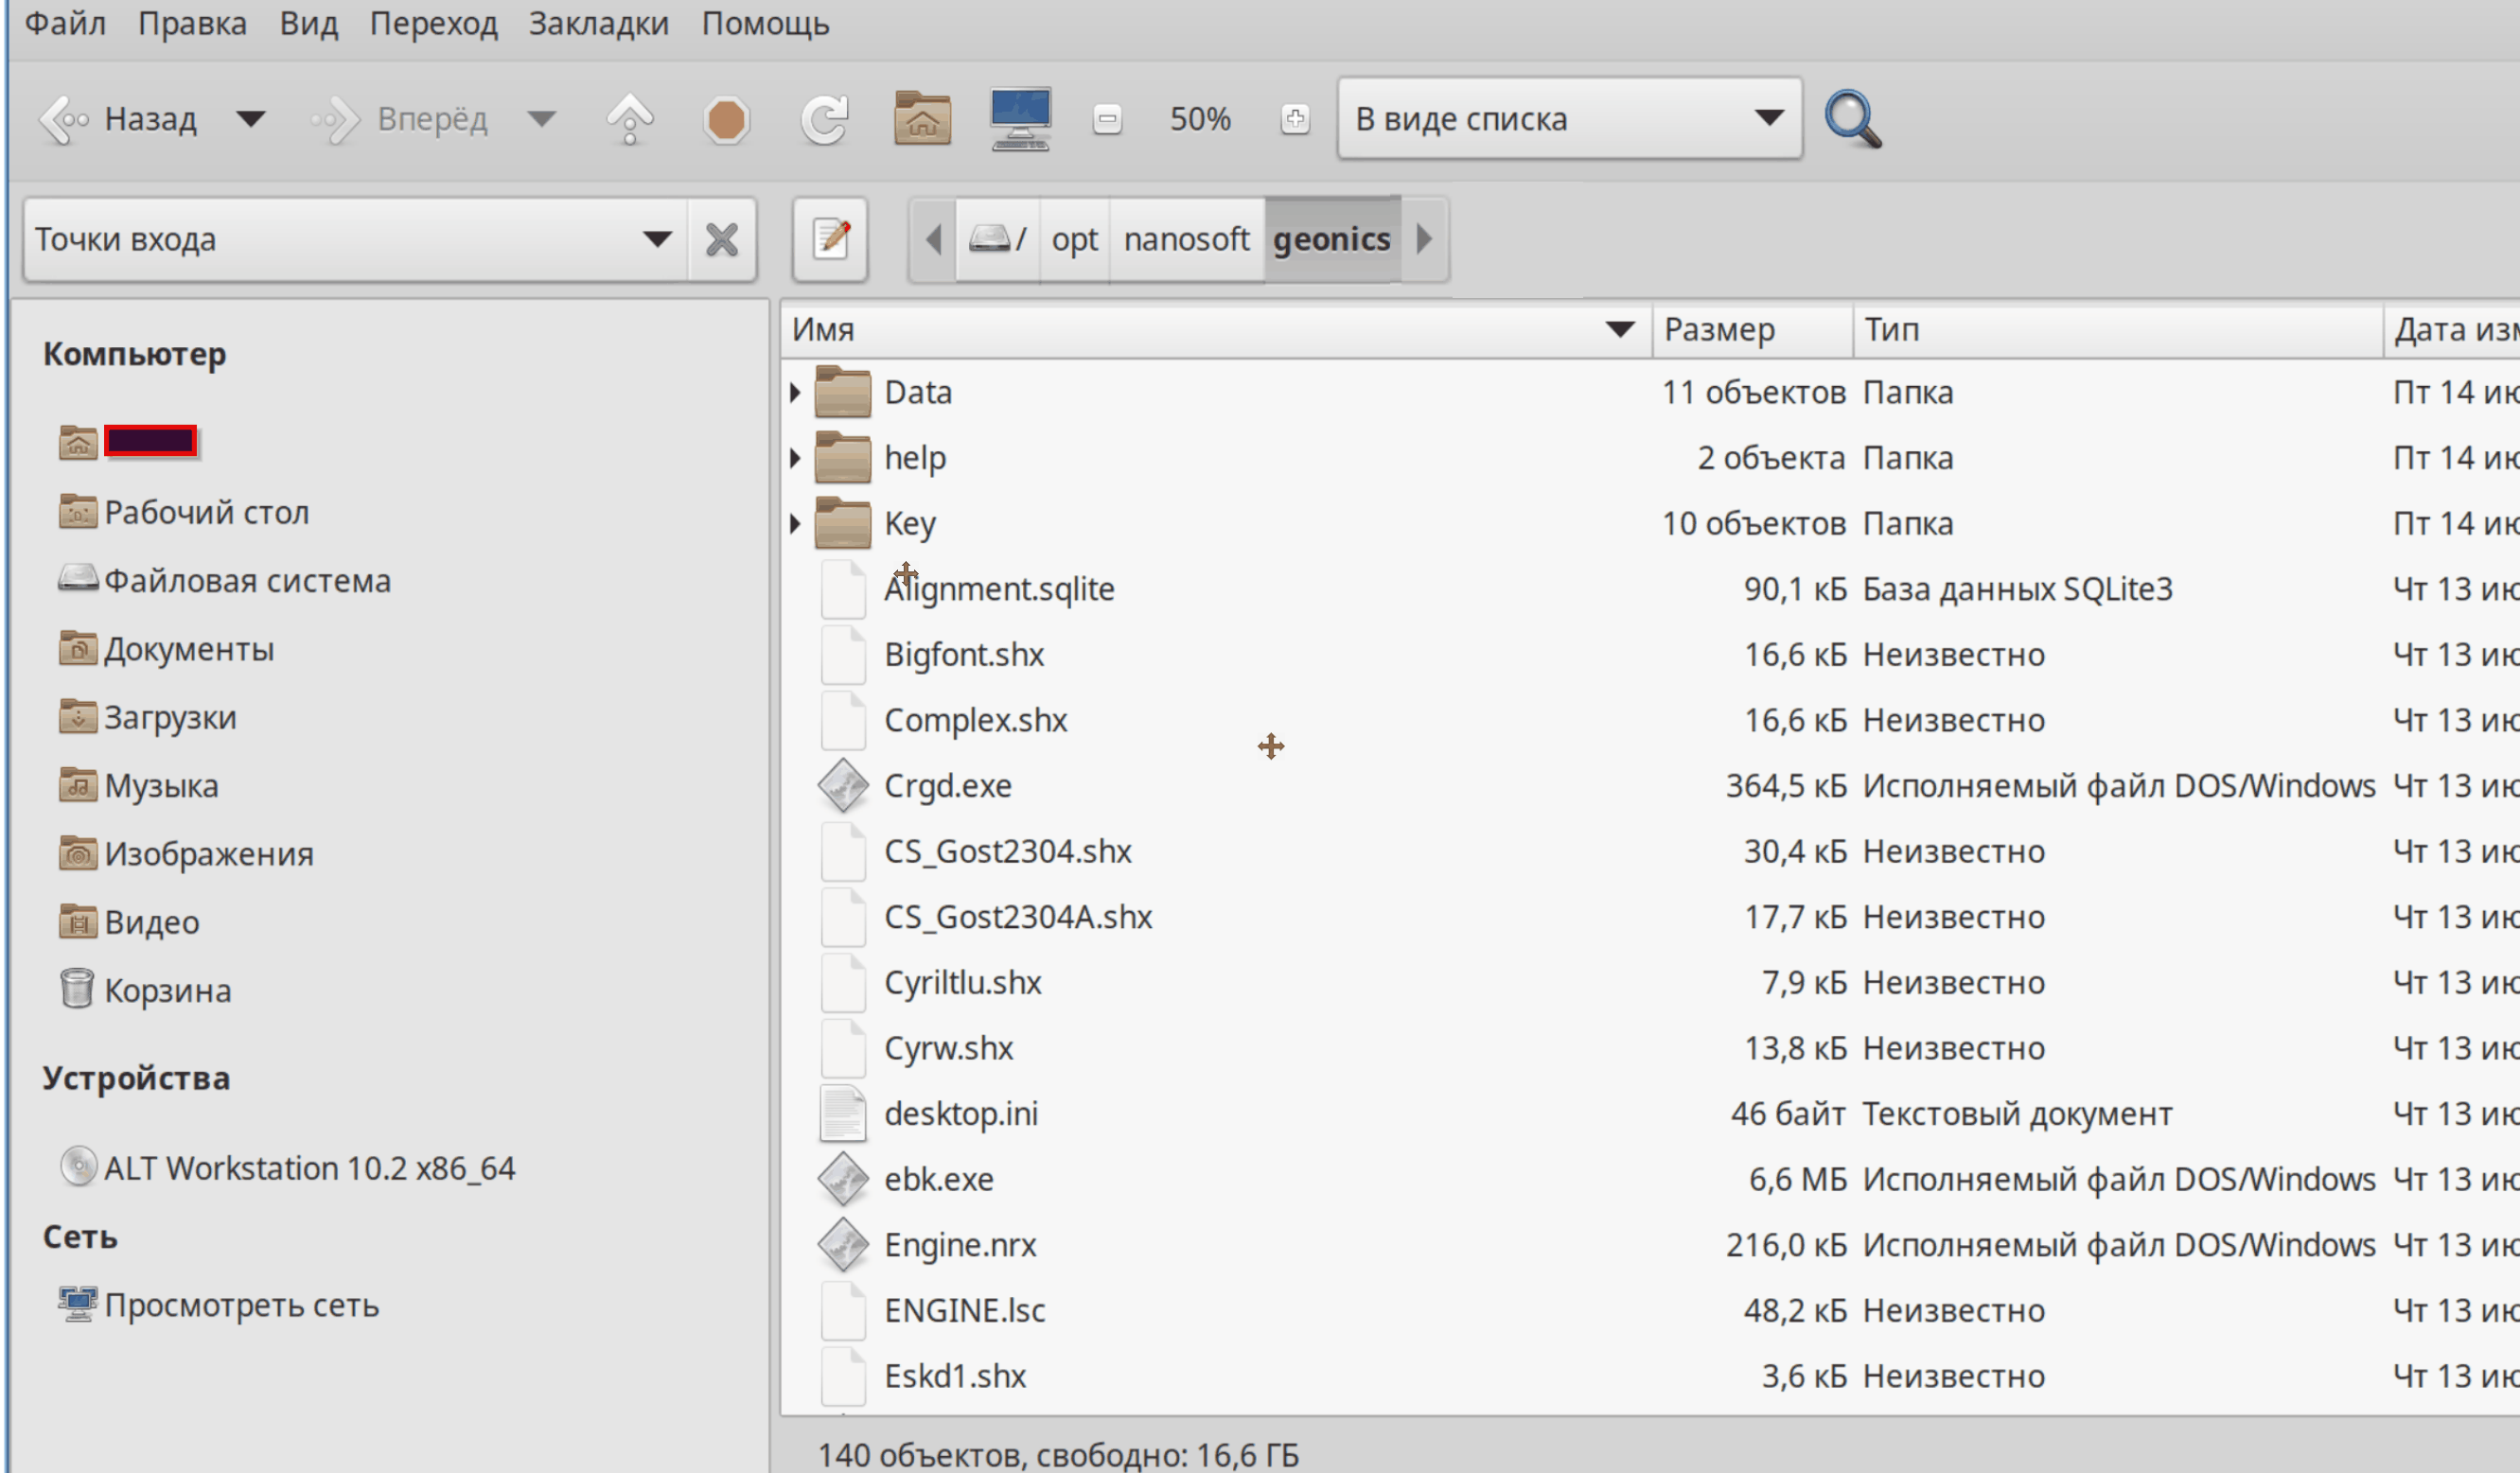This screenshot has height=1473, width=2520.
Task: Open the search magnifier tool
Action: point(1852,119)
